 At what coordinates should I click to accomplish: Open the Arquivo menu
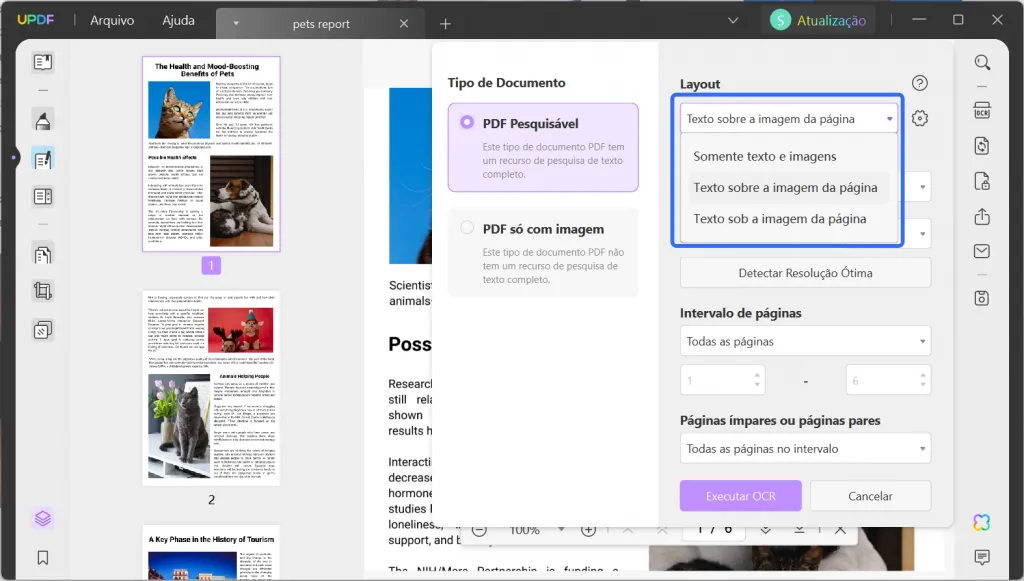[111, 19]
